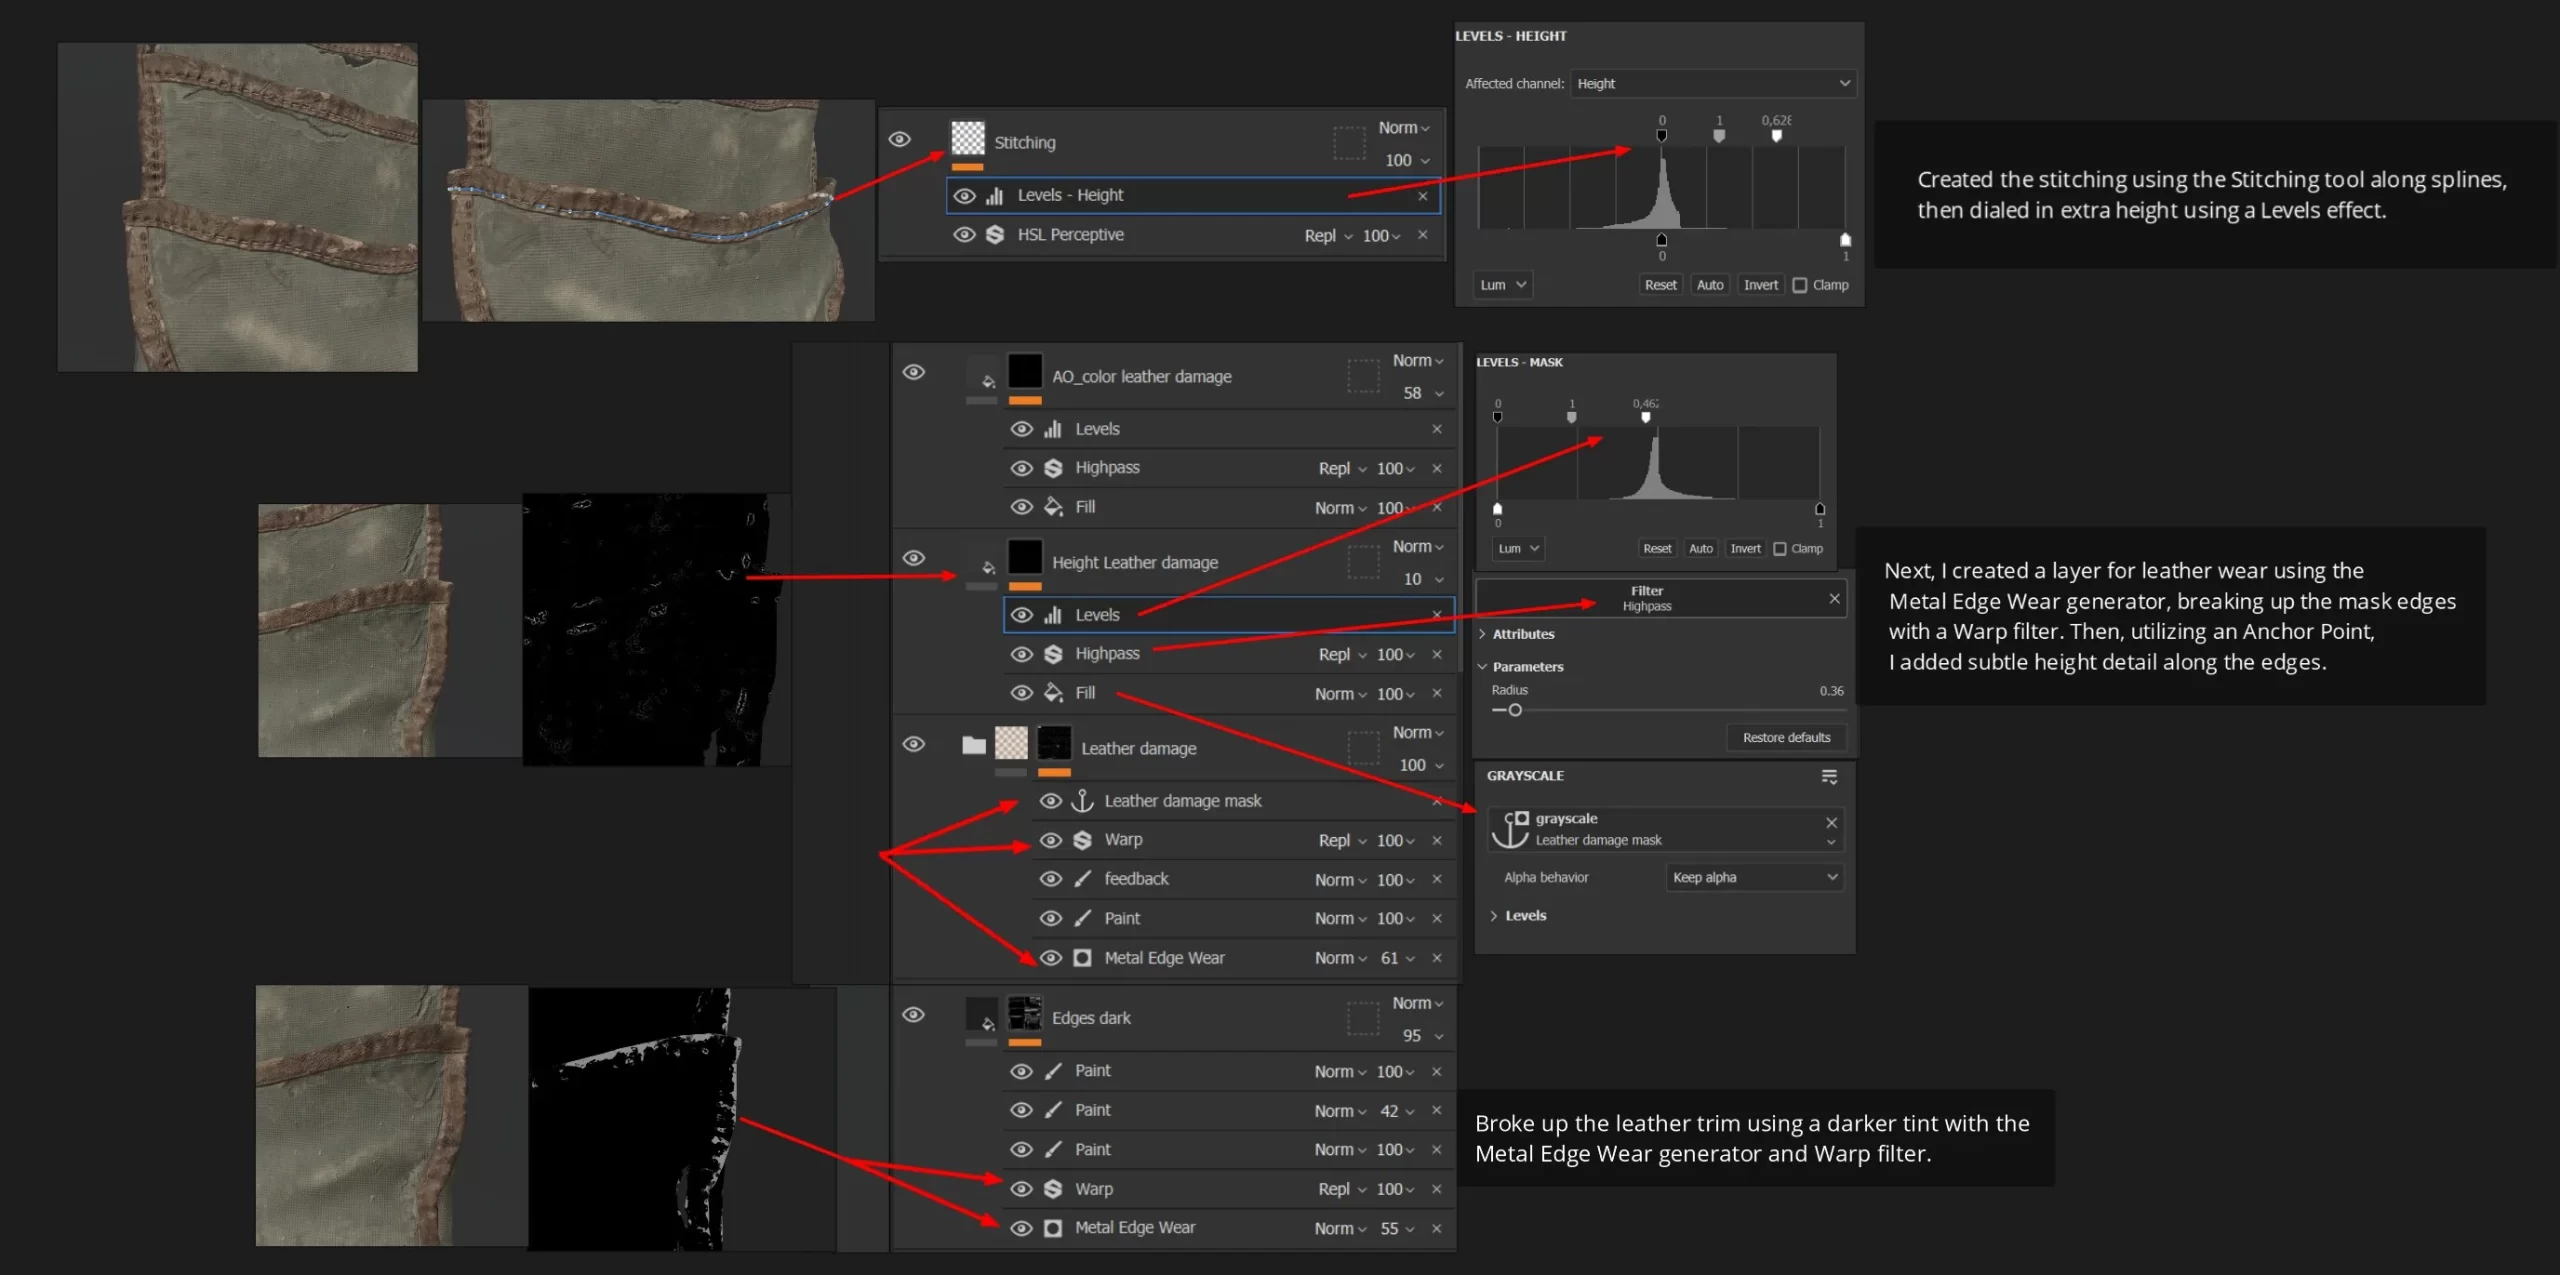
Task: Click the generator icon on Metal Edge Wear 55 row
Action: pyautogui.click(x=1053, y=1228)
